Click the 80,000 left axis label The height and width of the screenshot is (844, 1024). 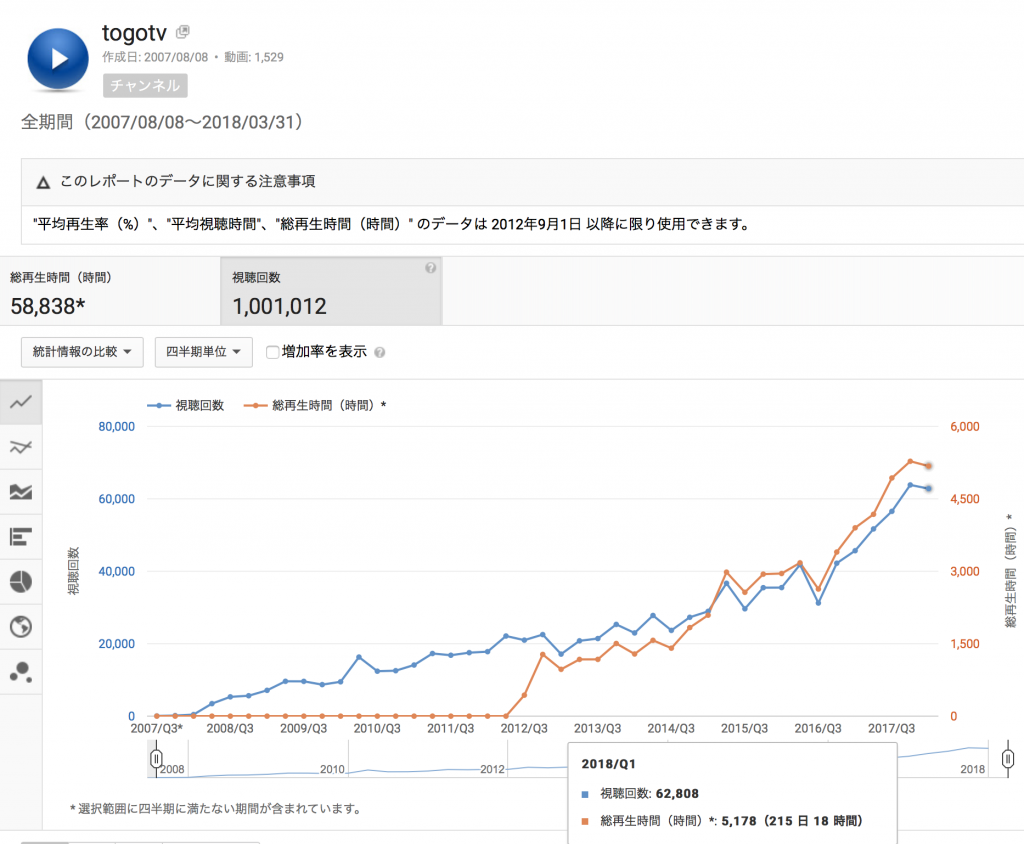(x=116, y=427)
